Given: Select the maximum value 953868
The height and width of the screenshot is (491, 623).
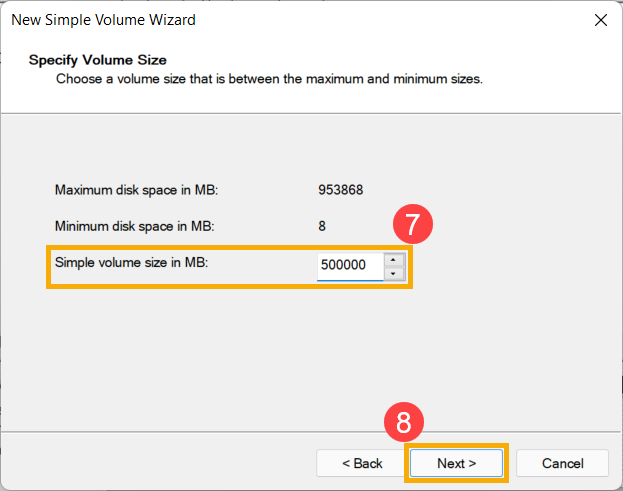Looking at the screenshot, I should click(x=341, y=189).
